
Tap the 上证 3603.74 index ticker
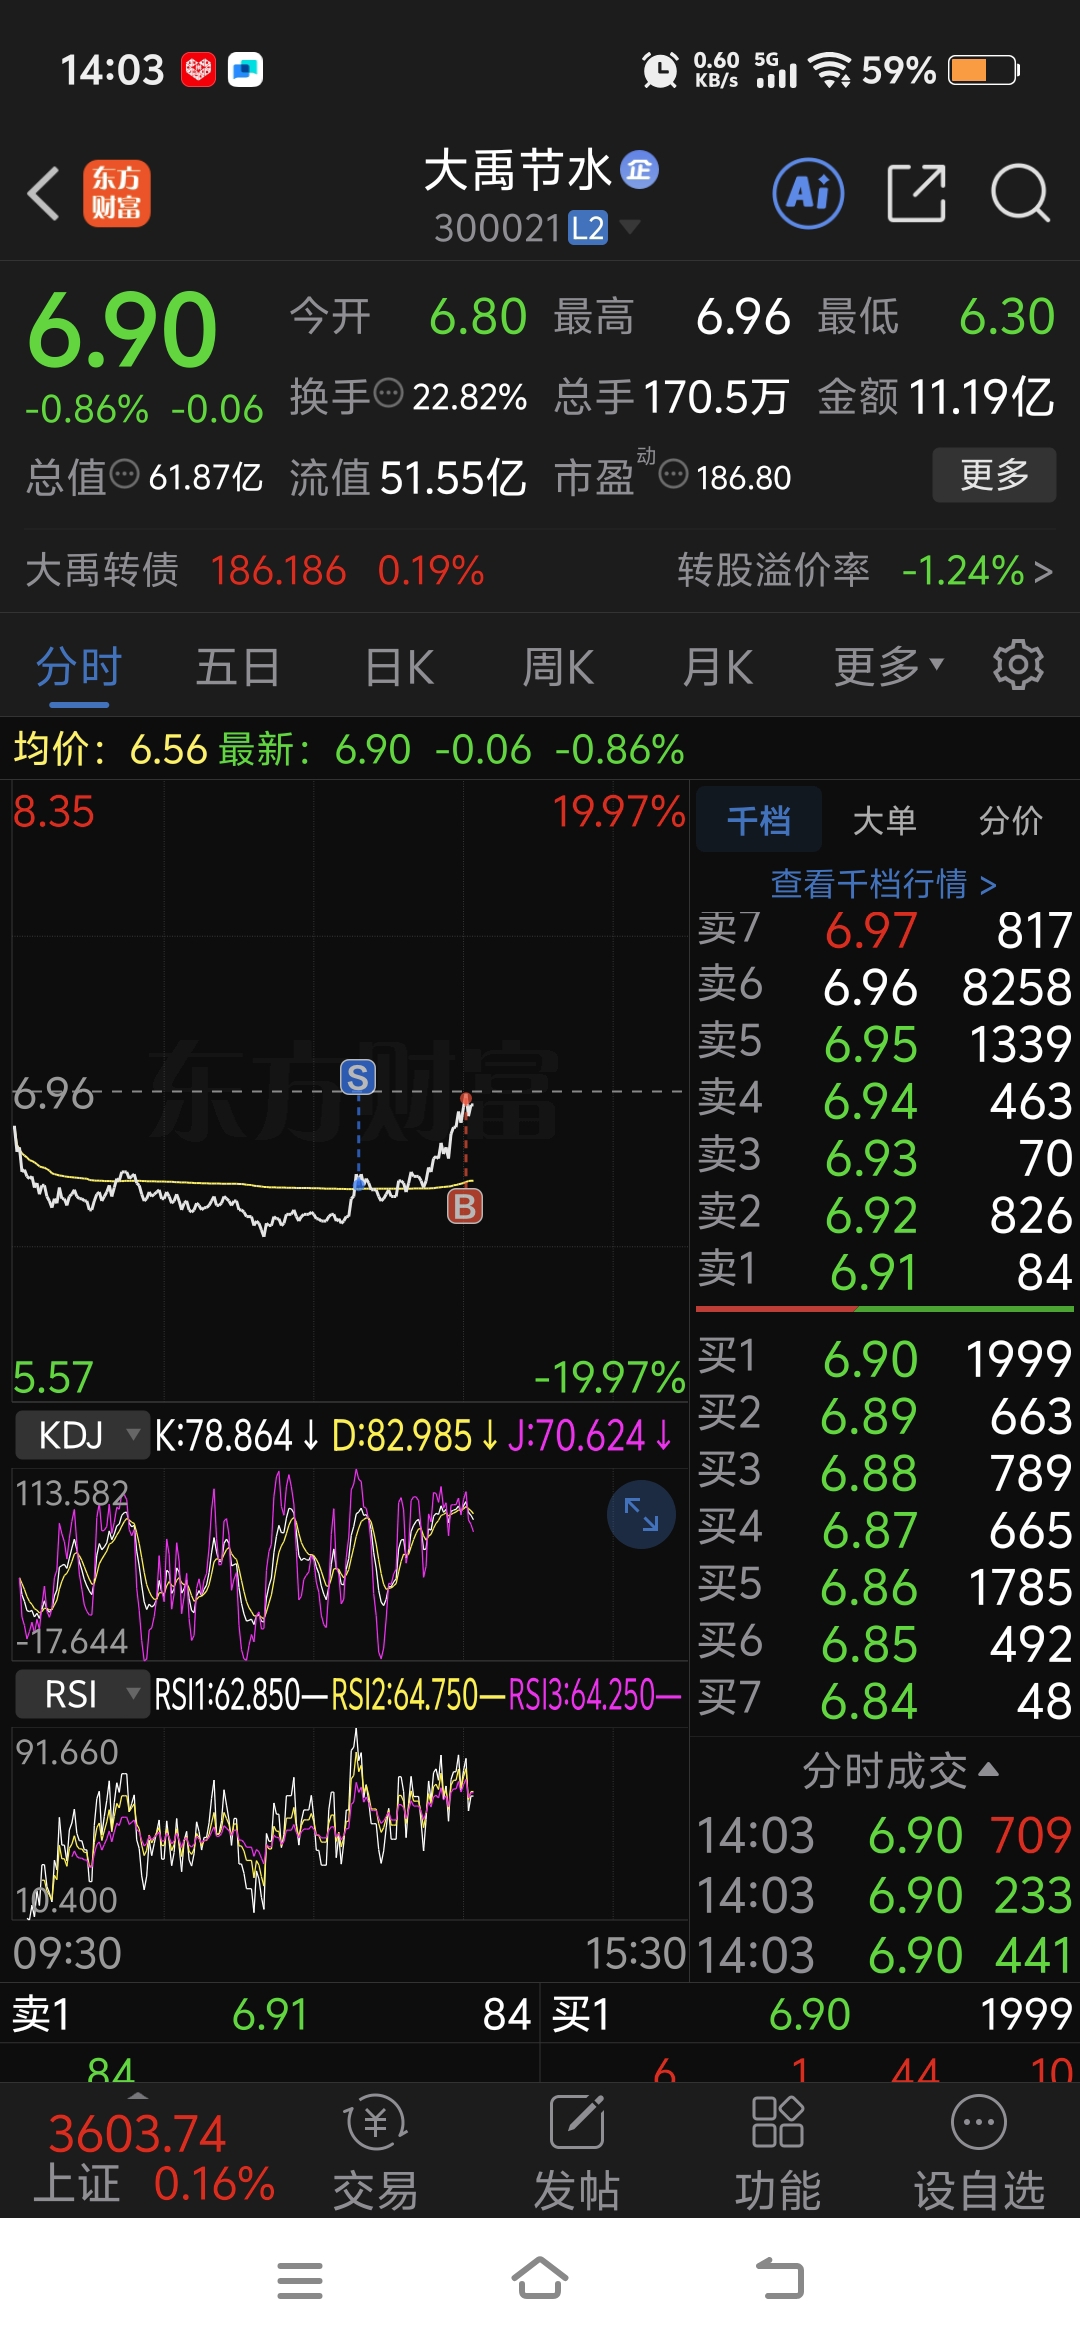tap(153, 2156)
